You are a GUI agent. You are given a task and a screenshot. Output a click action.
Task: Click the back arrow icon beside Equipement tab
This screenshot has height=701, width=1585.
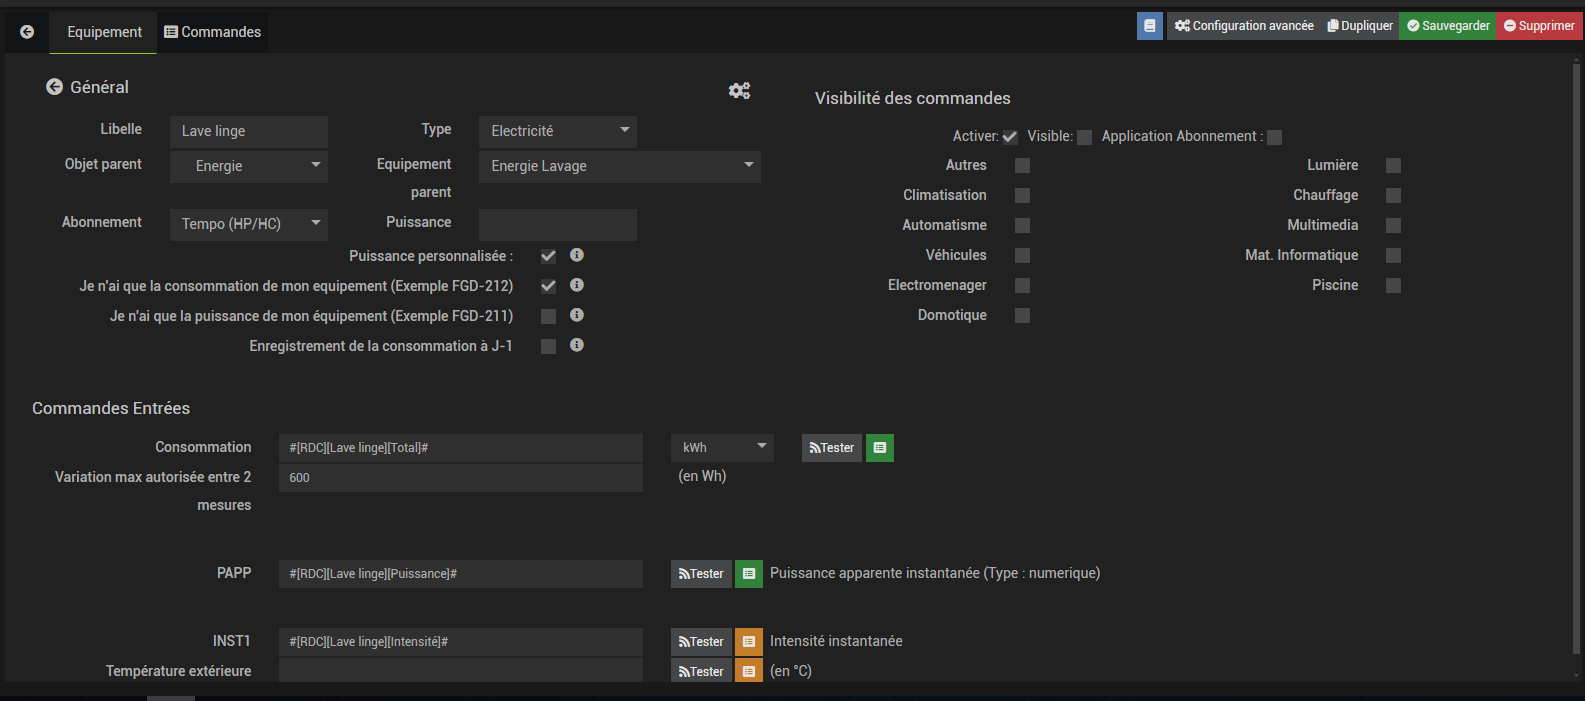point(27,32)
